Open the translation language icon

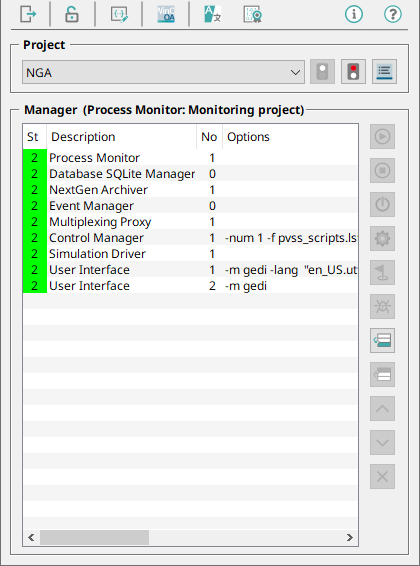pos(213,14)
